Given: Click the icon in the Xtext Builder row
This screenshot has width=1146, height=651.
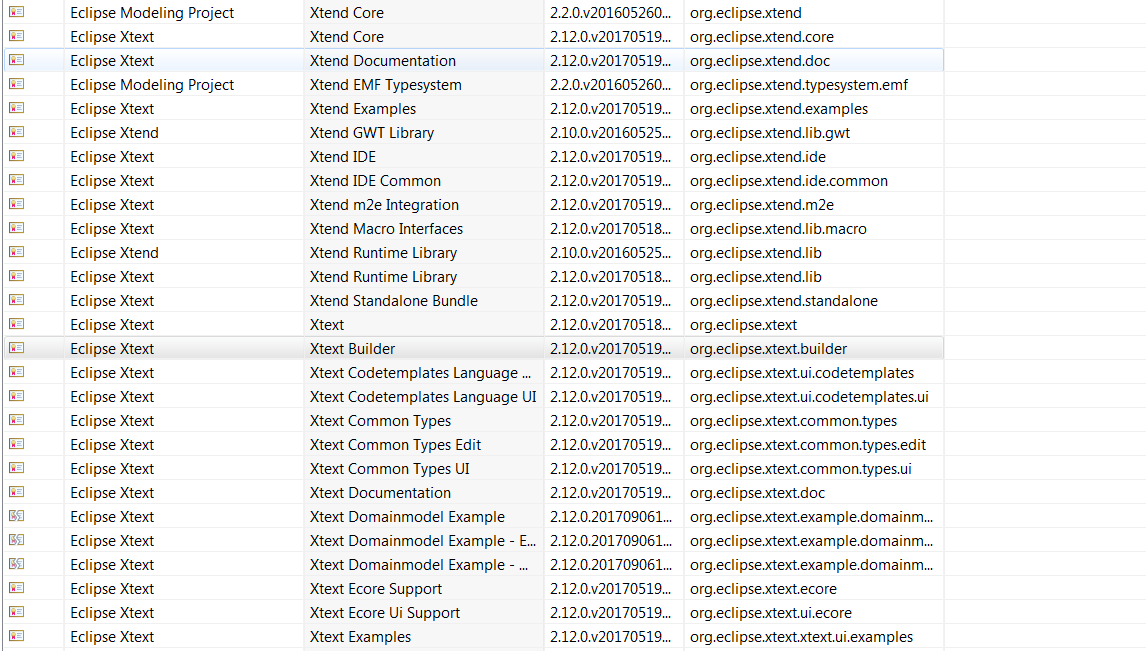Looking at the screenshot, I should click(16, 349).
